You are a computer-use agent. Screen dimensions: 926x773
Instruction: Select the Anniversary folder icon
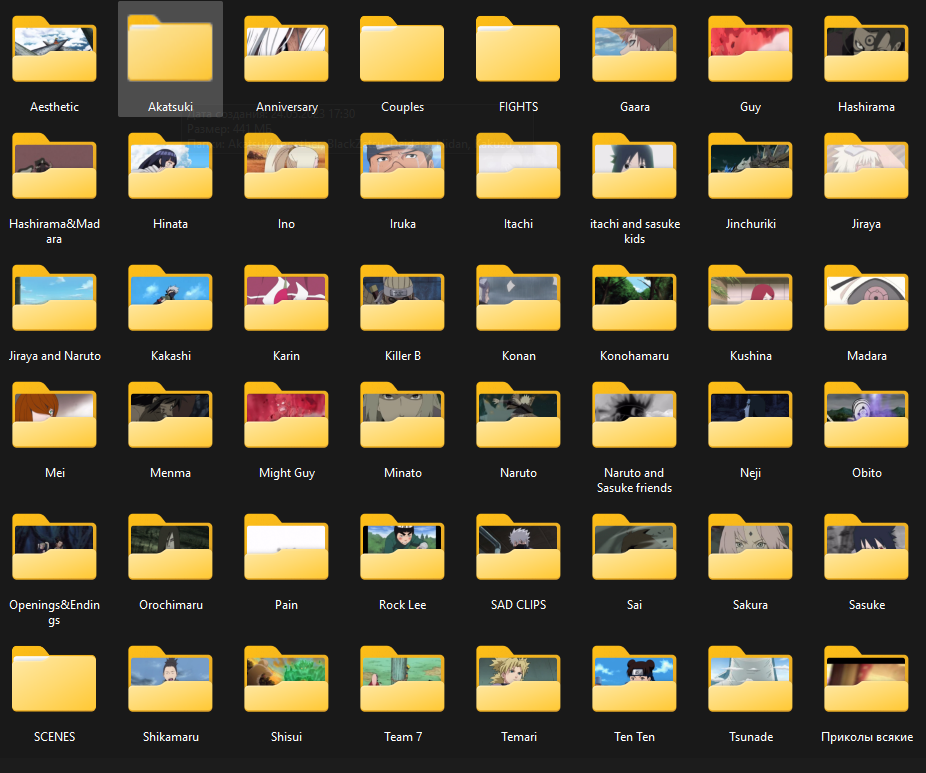286,49
